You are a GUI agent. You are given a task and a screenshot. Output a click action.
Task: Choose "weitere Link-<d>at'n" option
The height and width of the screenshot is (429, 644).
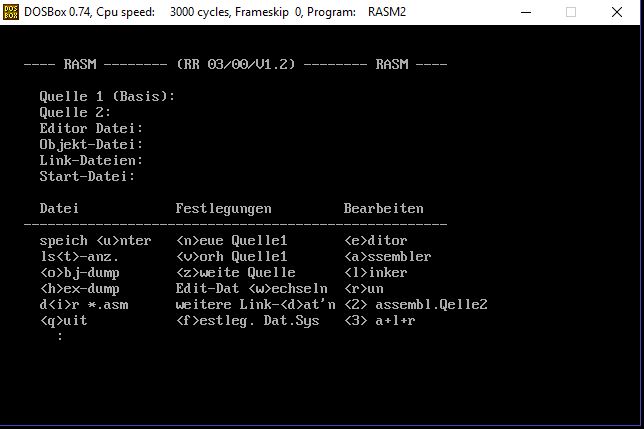[x=255, y=305]
